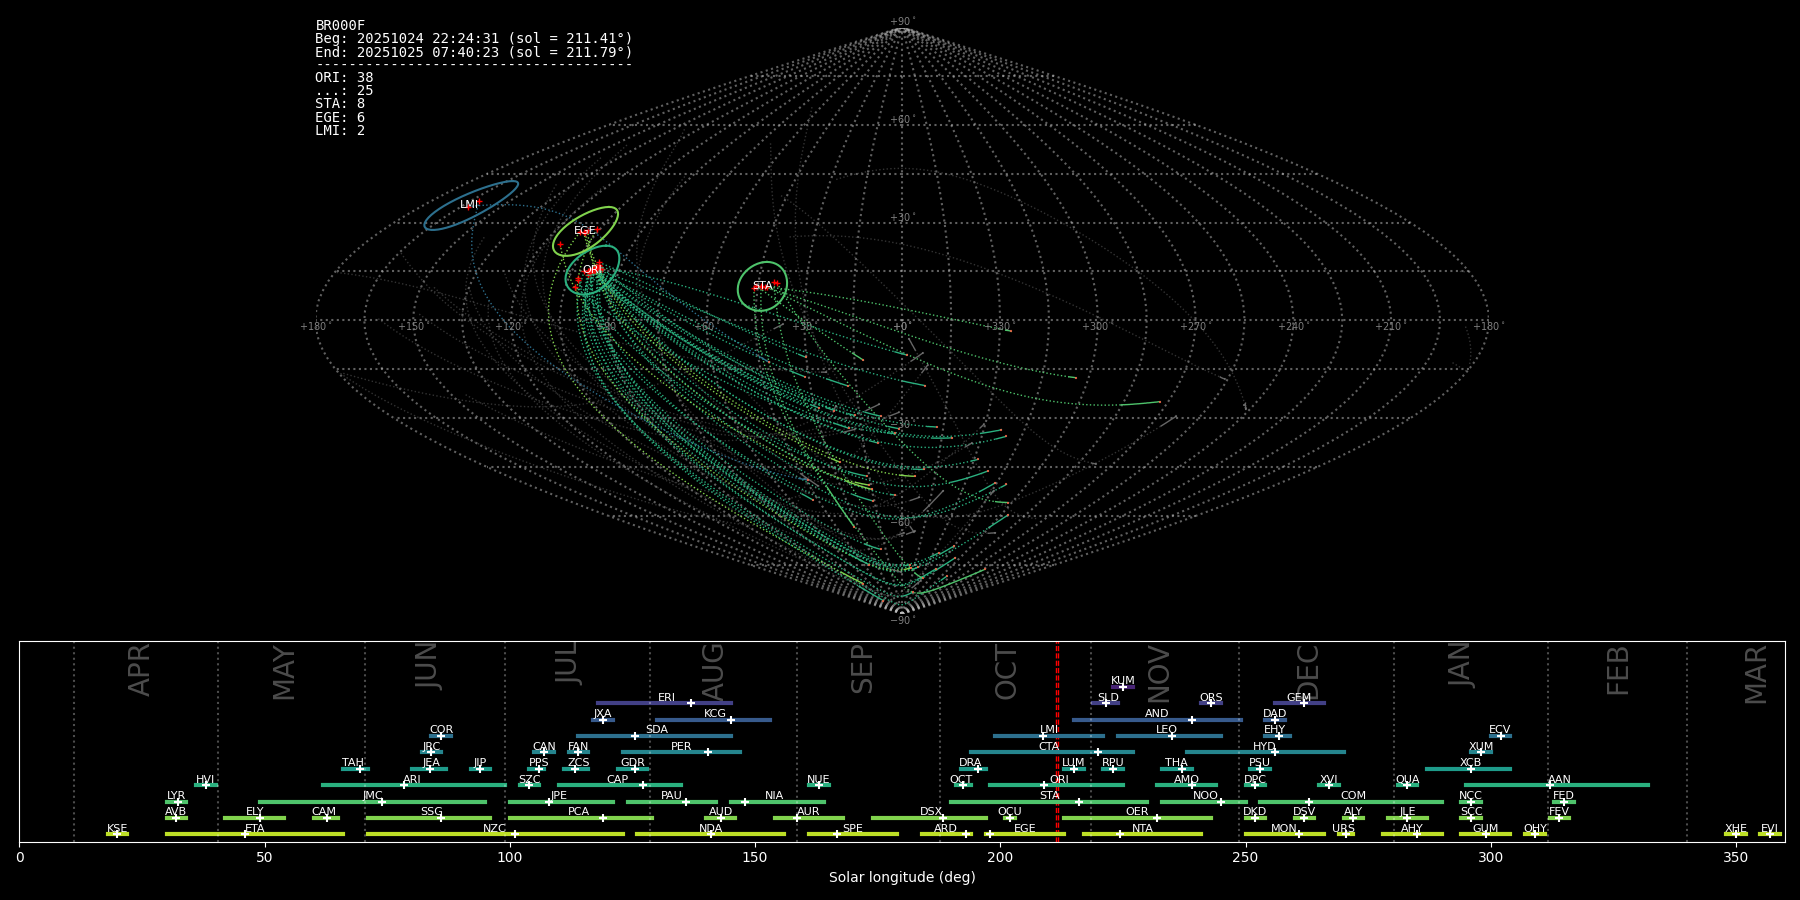Click the JAN month label in the timeline
This screenshot has height=900, width=1800.
coord(1460,665)
